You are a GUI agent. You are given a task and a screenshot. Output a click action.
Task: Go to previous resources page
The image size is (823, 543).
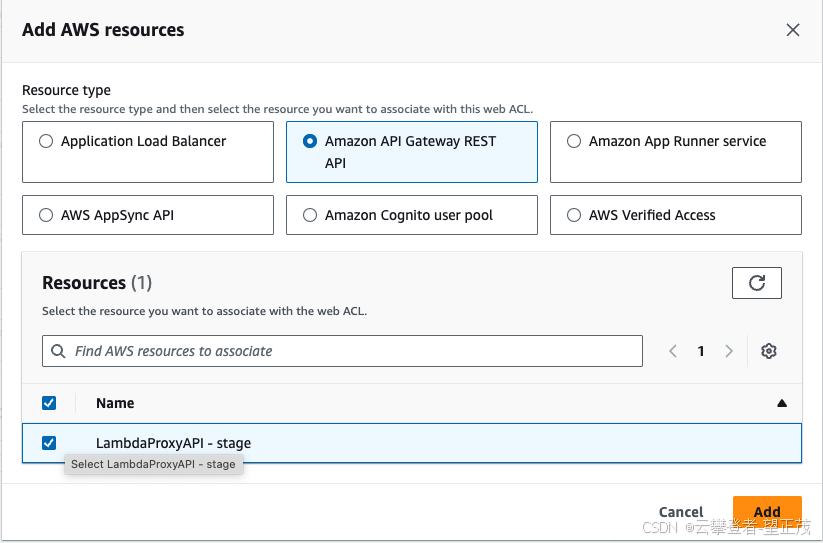[x=673, y=351]
